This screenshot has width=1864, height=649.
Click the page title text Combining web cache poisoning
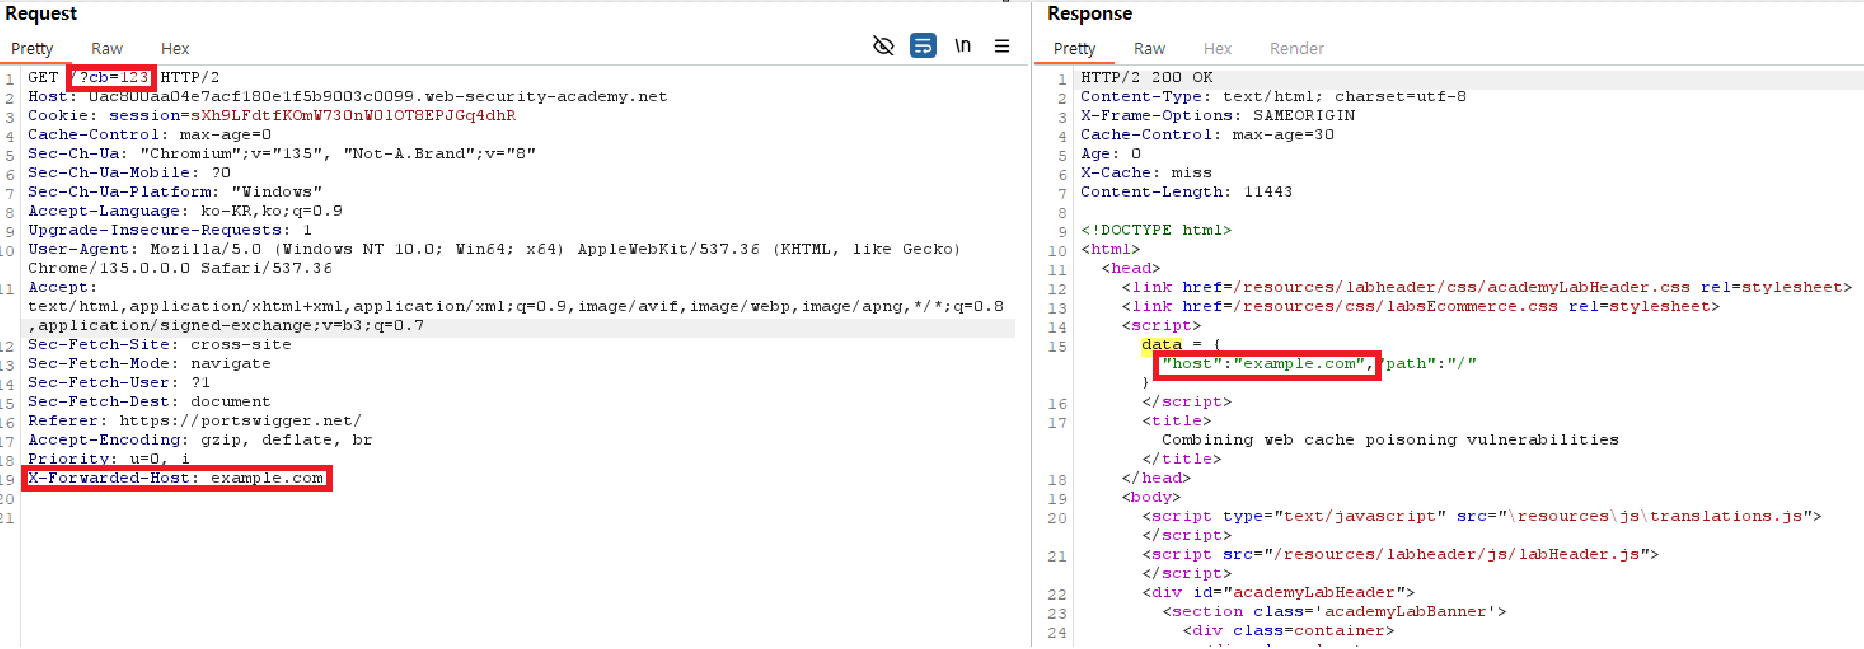[x=1390, y=440]
